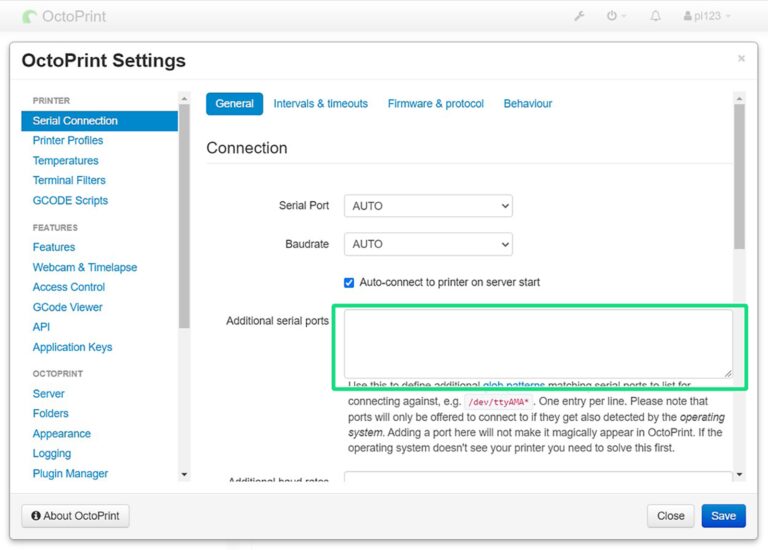Switch to Intervals & timeouts tab
768x550 pixels.
(x=320, y=104)
